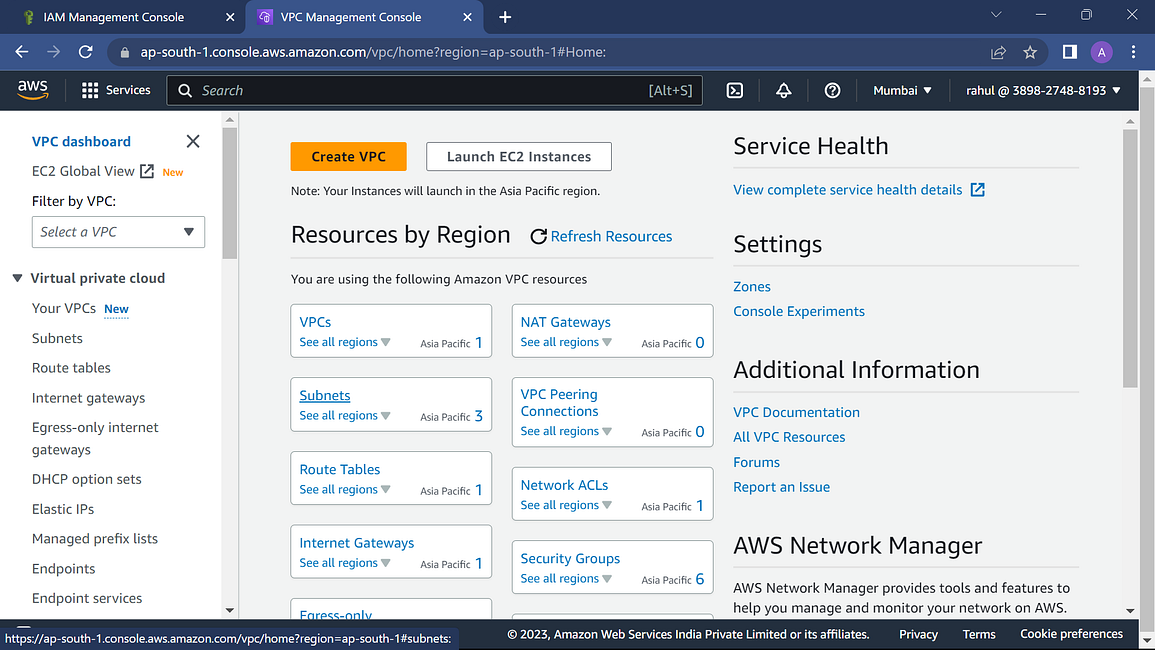This screenshot has width=1155, height=650.
Task: Click the tab search chevron in title bar
Action: (x=996, y=15)
